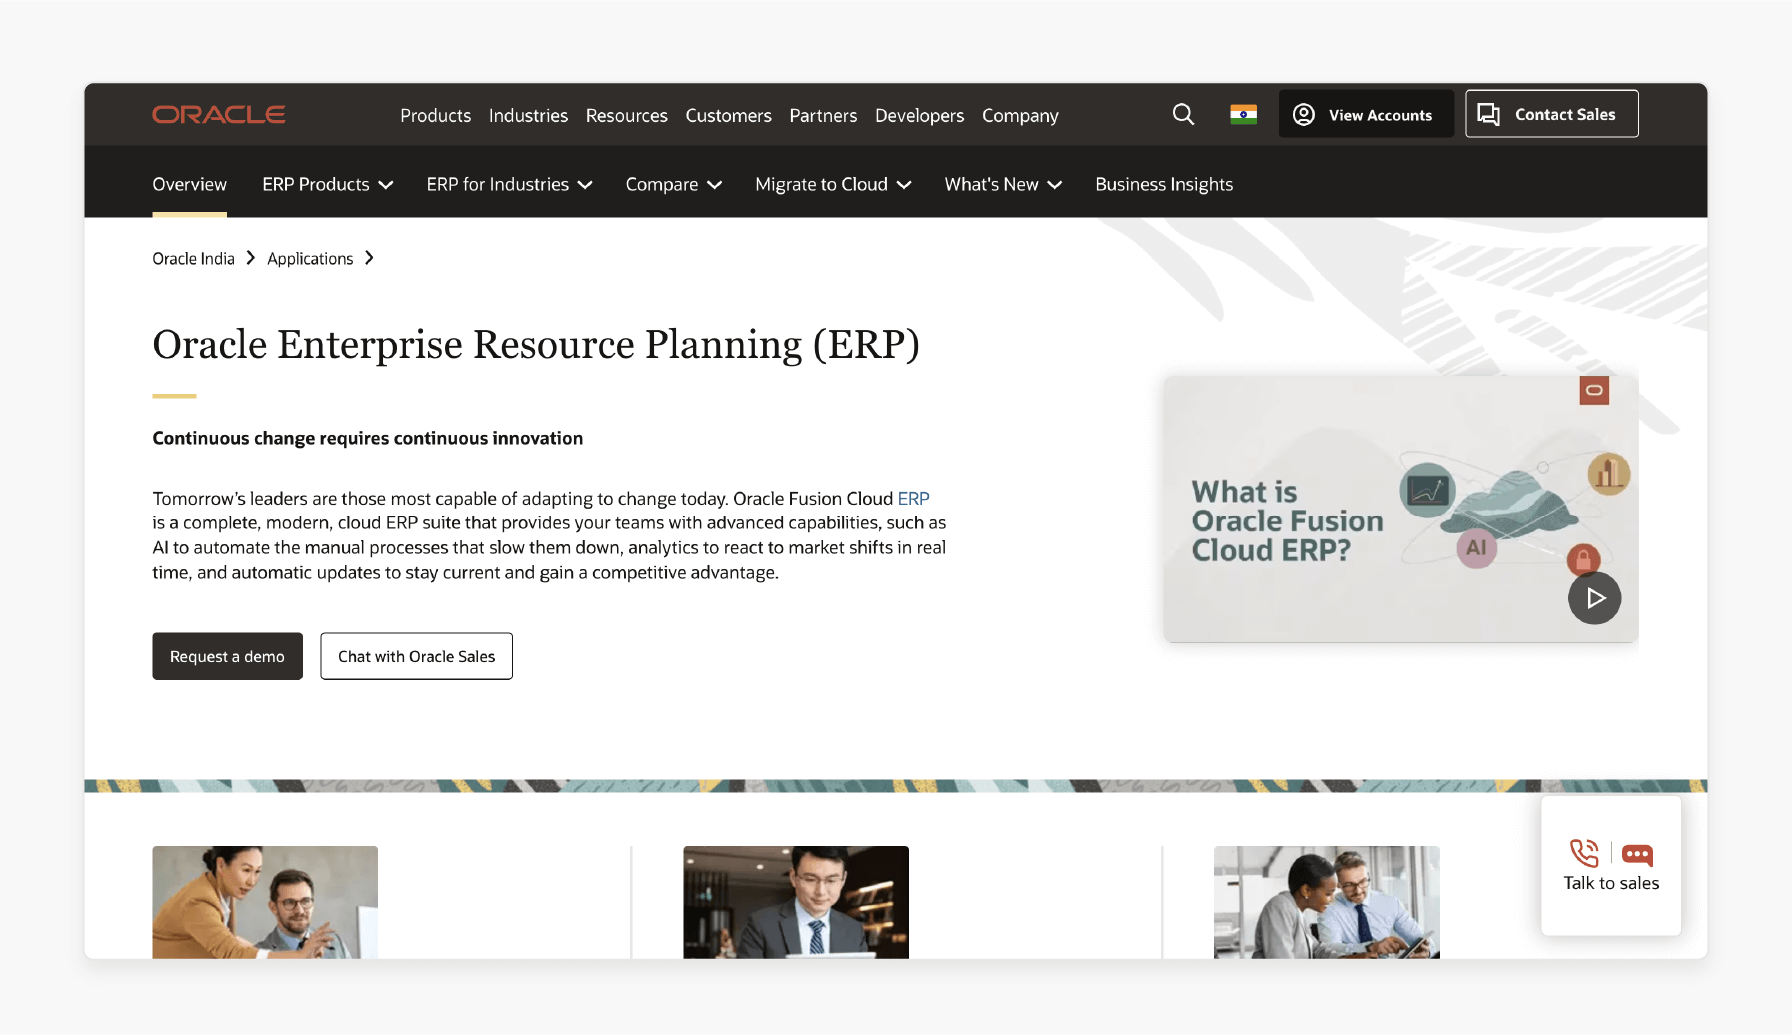The width and height of the screenshot is (1792, 1035).
Task: Open the Company menu
Action: (x=1020, y=115)
